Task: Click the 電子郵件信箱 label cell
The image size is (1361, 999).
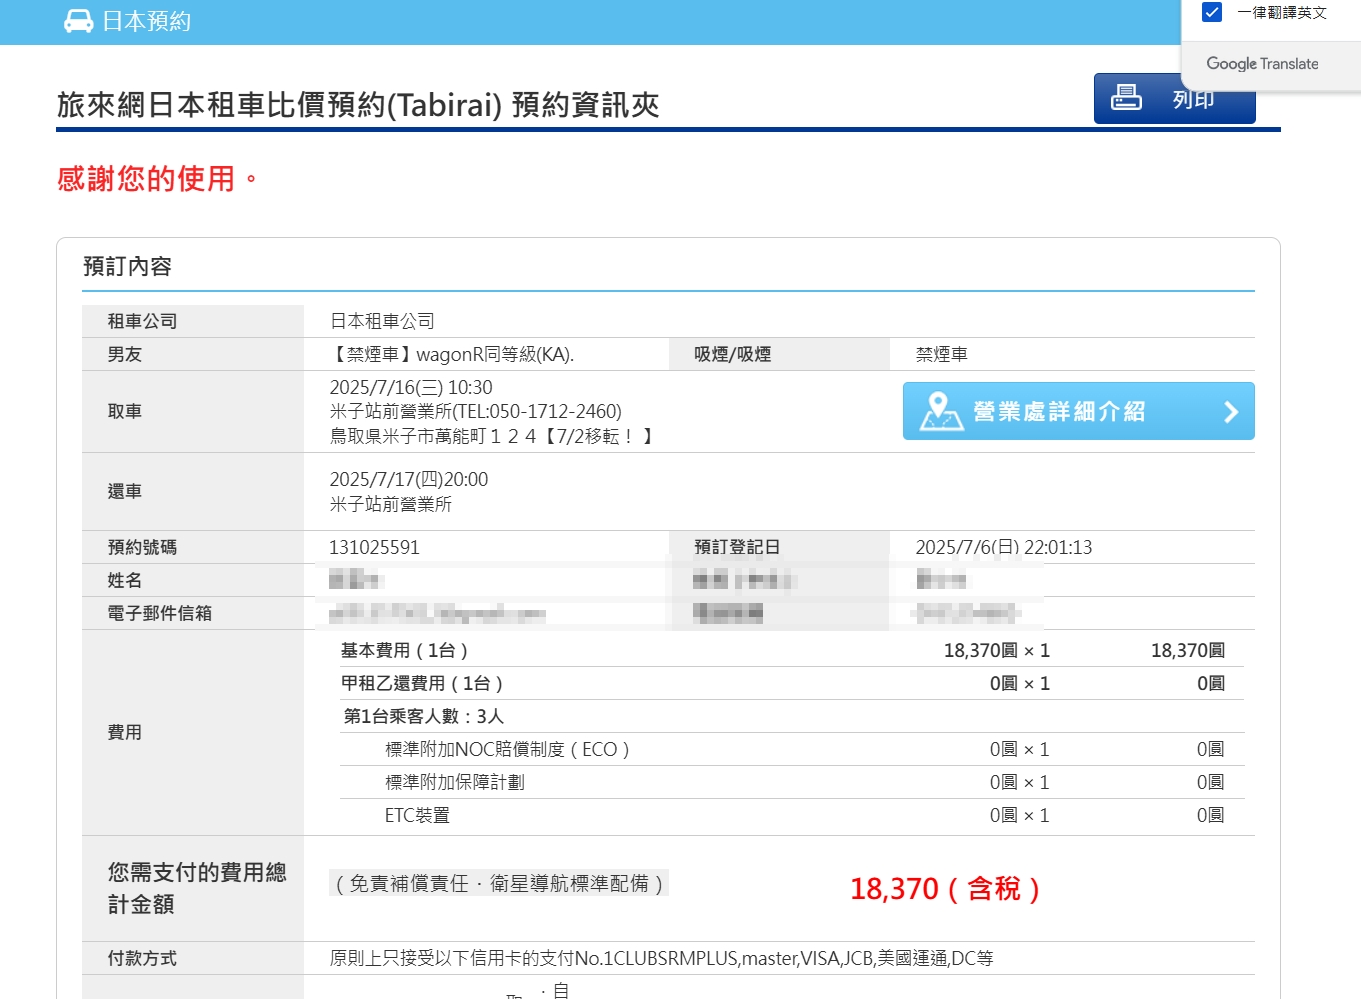Action: 193,613
